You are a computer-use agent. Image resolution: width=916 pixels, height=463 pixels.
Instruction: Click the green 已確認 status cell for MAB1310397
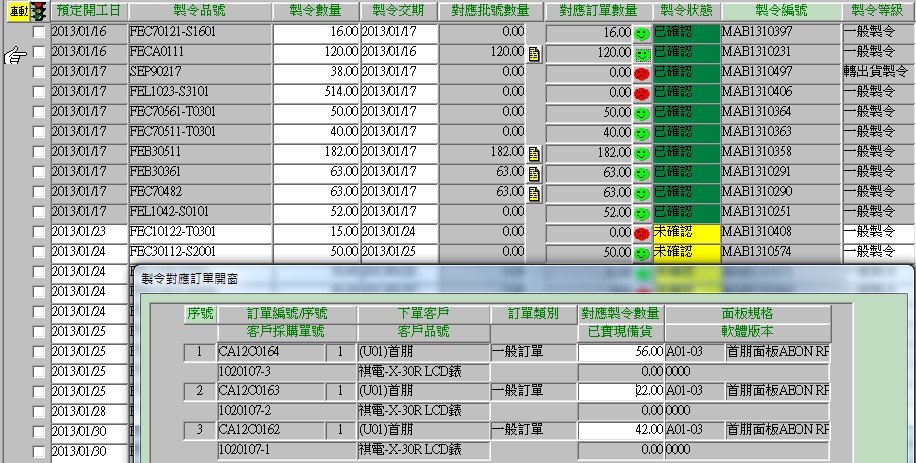686,32
